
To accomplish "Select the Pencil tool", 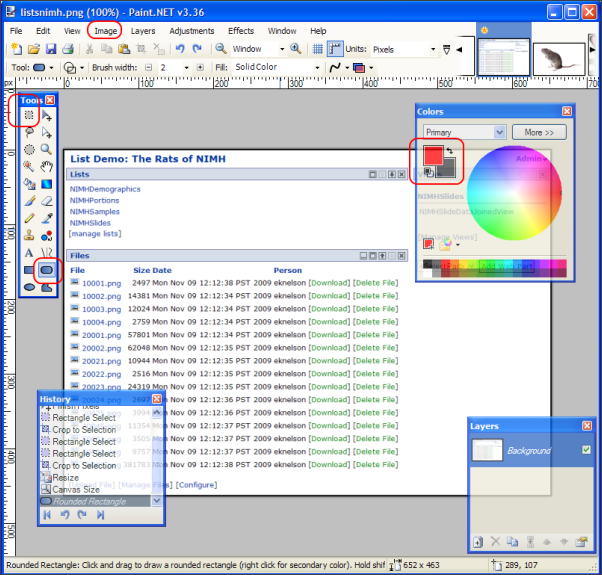I will click(x=29, y=218).
